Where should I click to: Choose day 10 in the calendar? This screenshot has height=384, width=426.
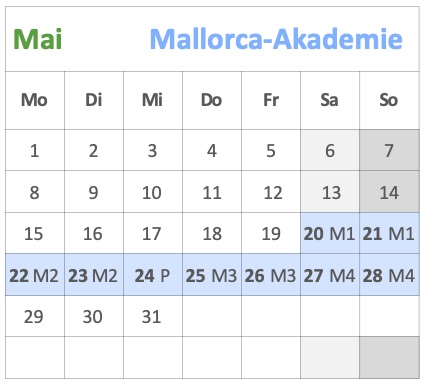tap(153, 192)
